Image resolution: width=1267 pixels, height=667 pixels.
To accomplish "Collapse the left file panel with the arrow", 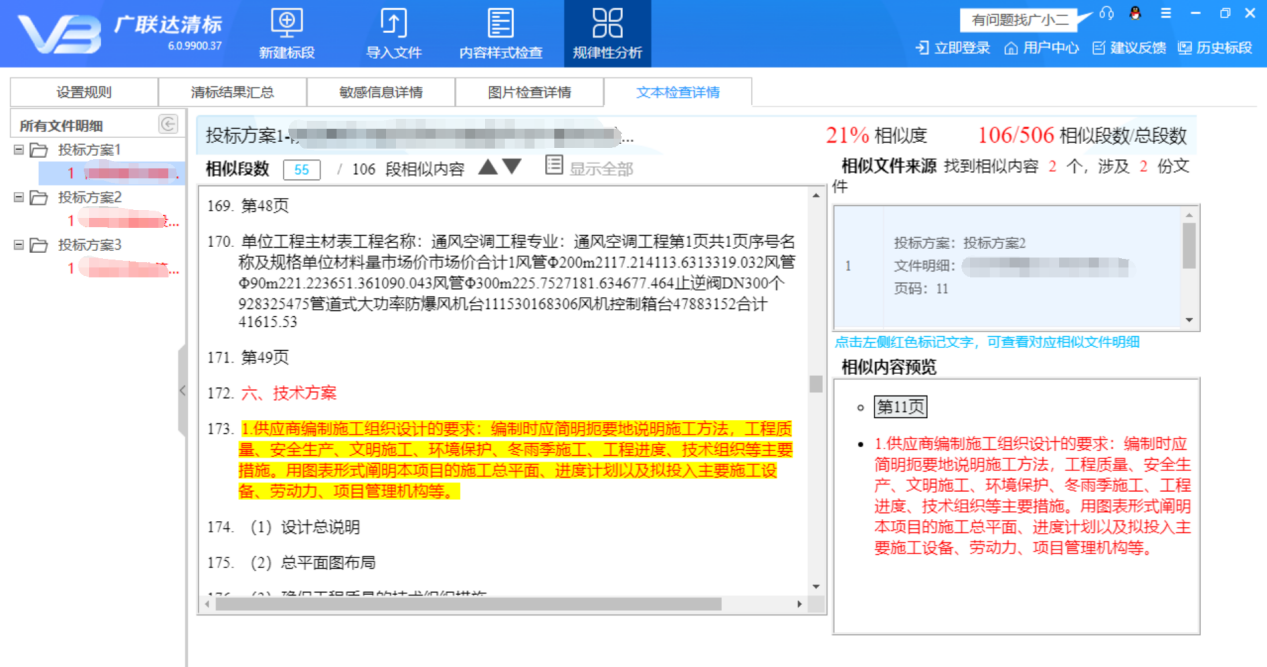I will point(183,392).
